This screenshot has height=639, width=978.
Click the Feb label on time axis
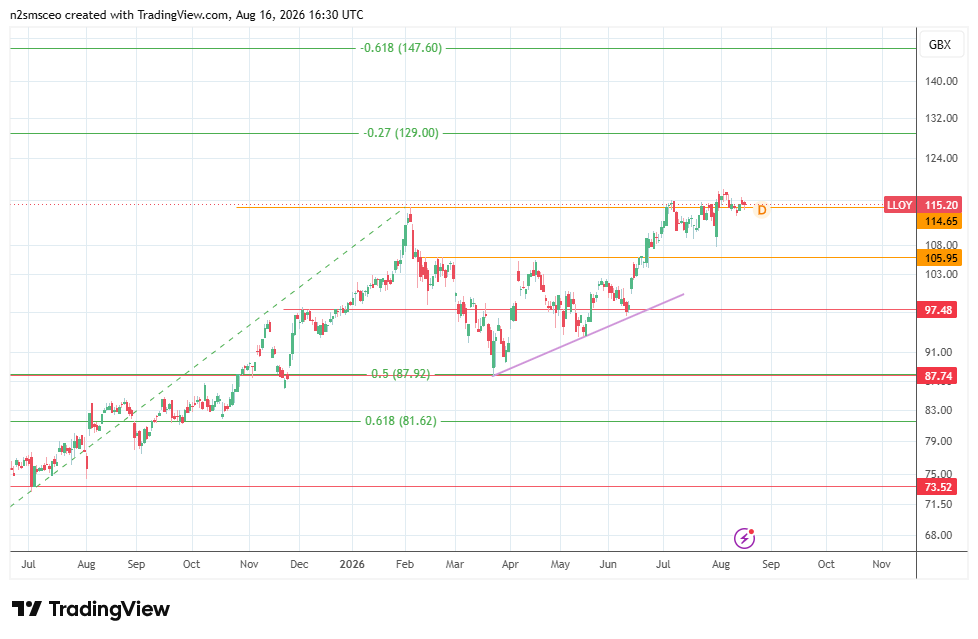click(405, 564)
